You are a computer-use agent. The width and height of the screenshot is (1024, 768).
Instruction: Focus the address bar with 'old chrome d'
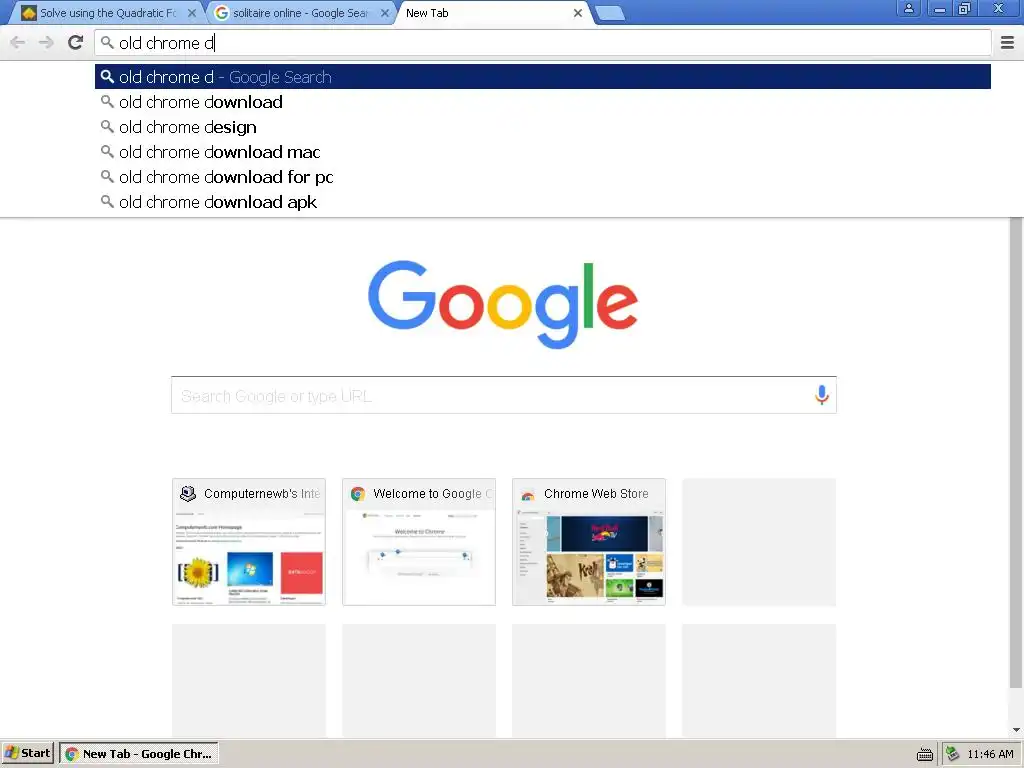click(543, 43)
